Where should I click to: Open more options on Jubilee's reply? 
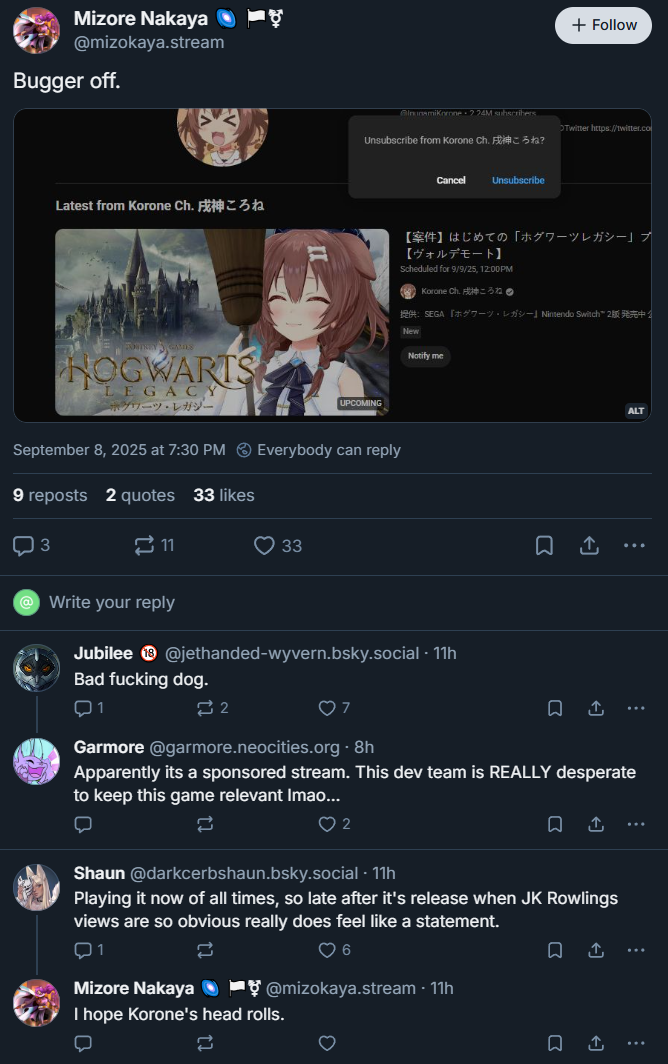(636, 708)
